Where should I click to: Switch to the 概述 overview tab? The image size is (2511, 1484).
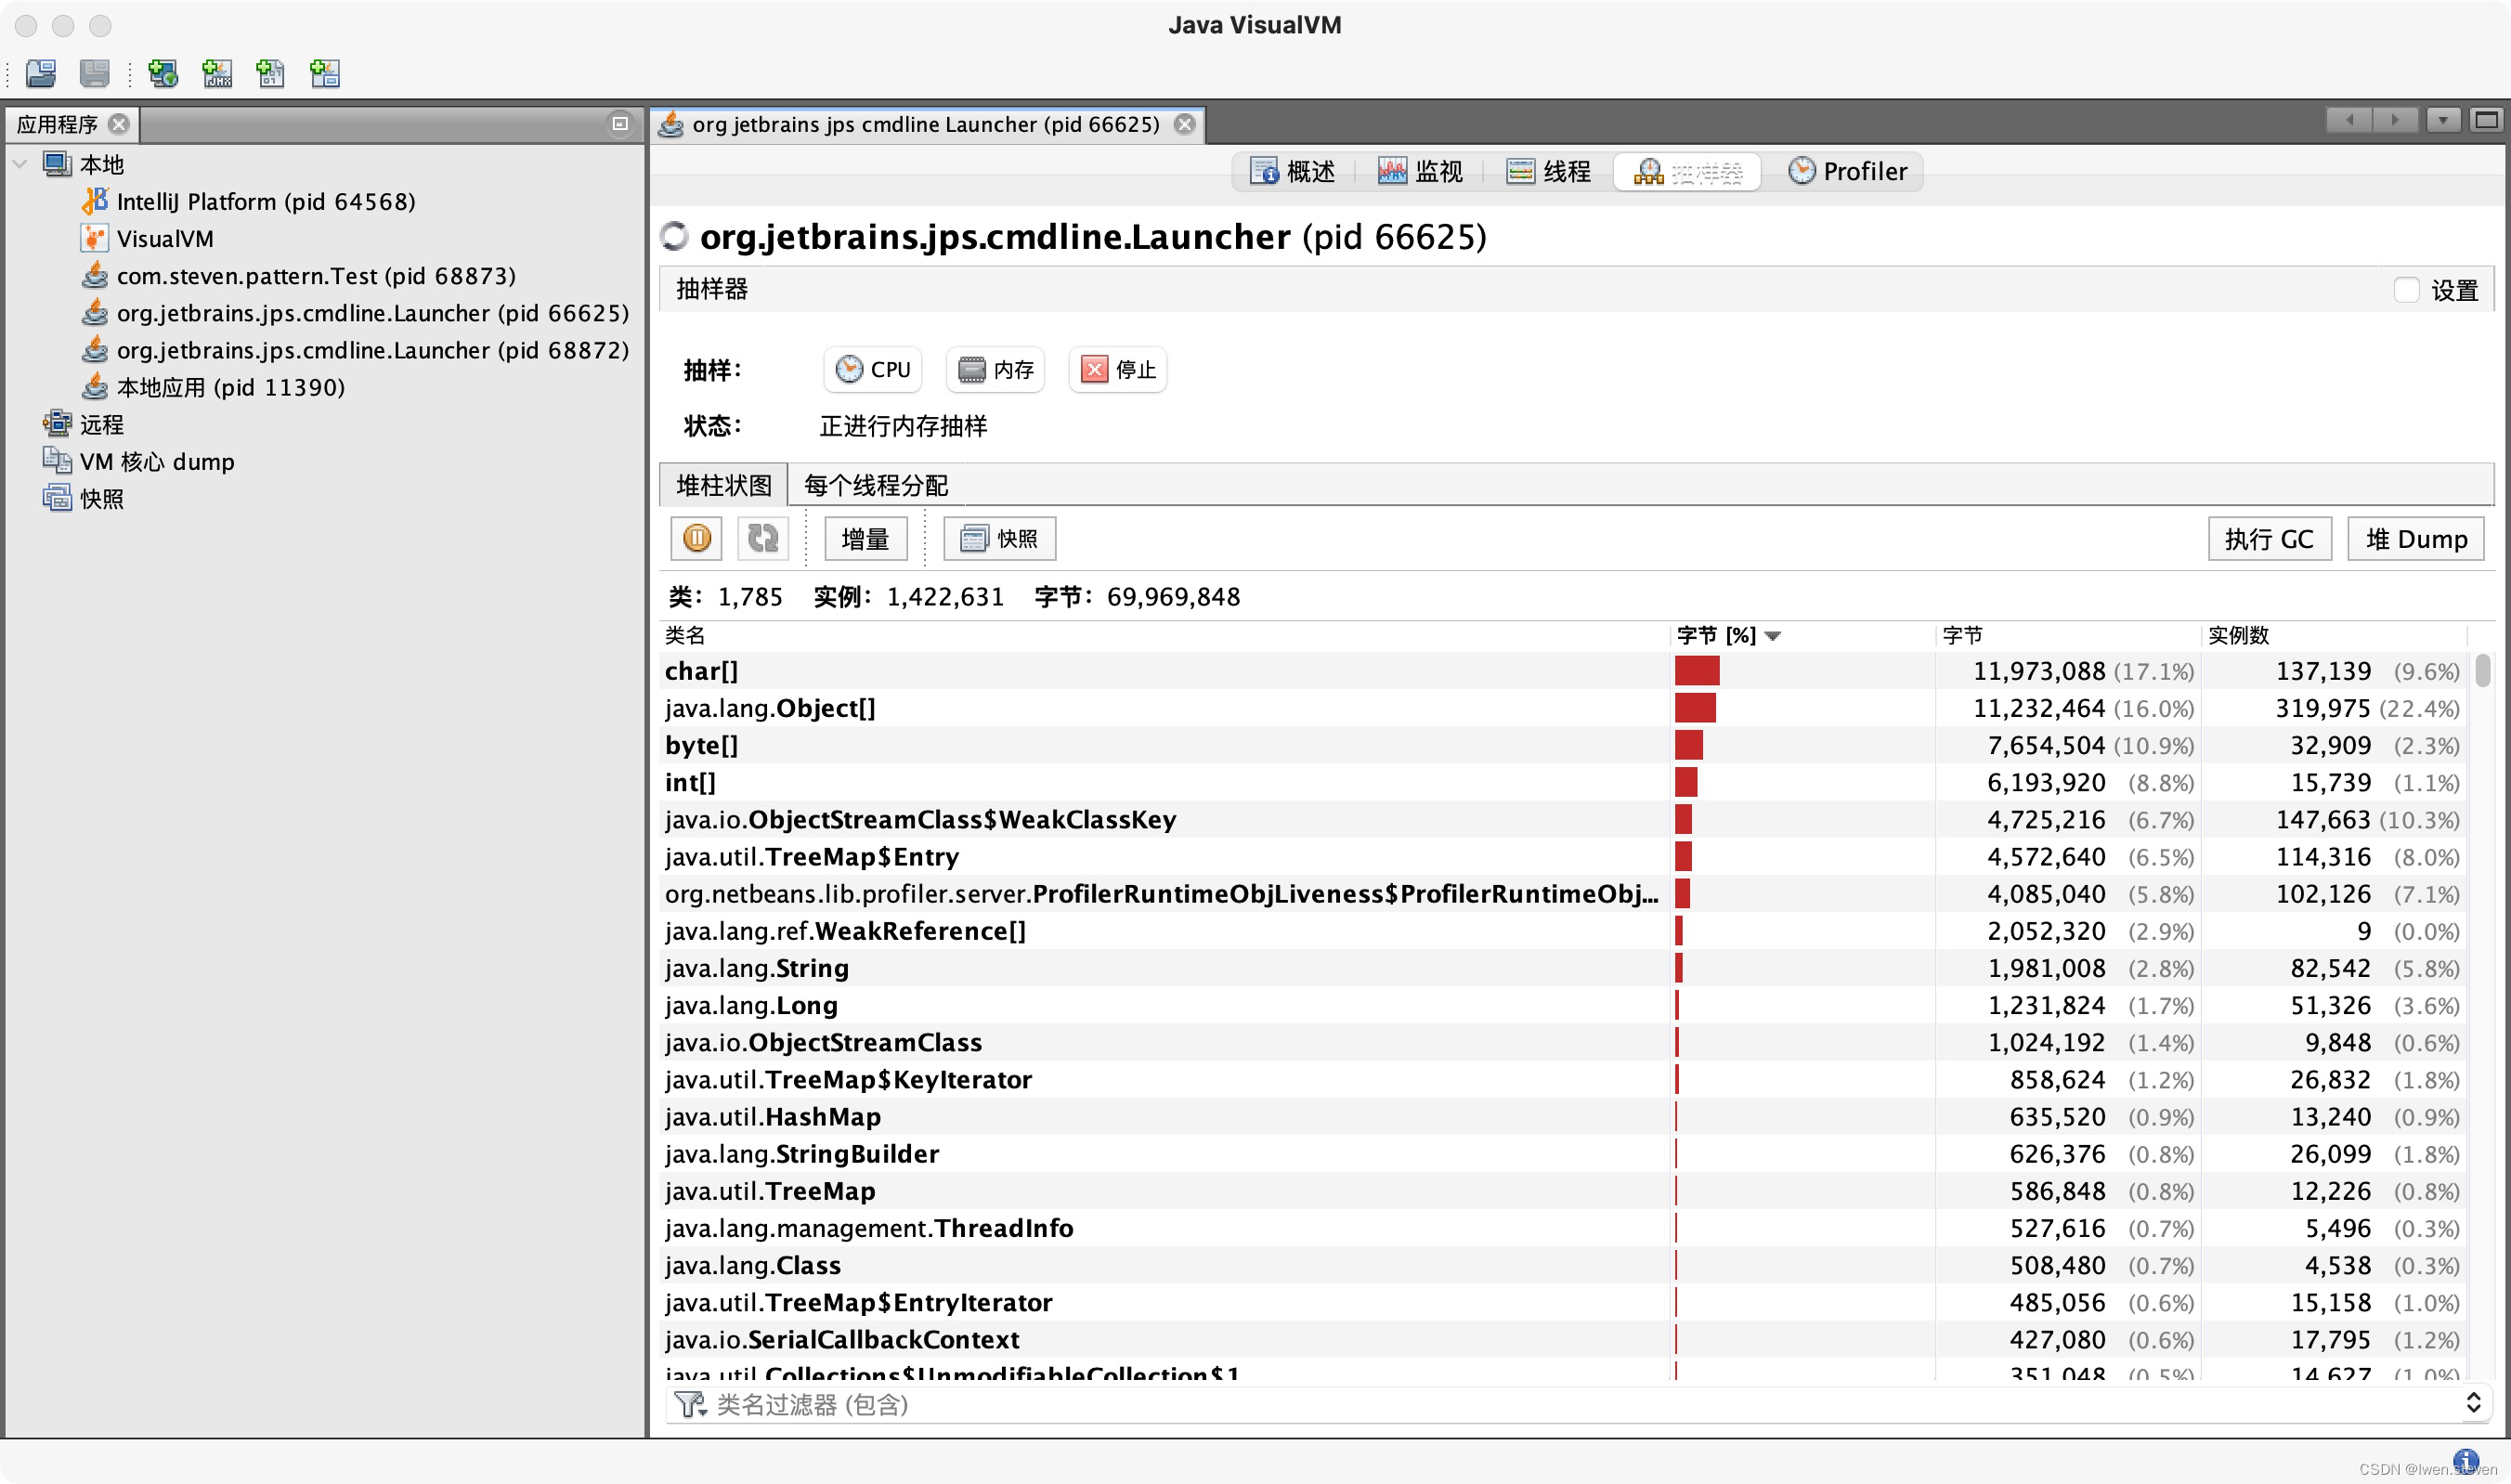1292,172
